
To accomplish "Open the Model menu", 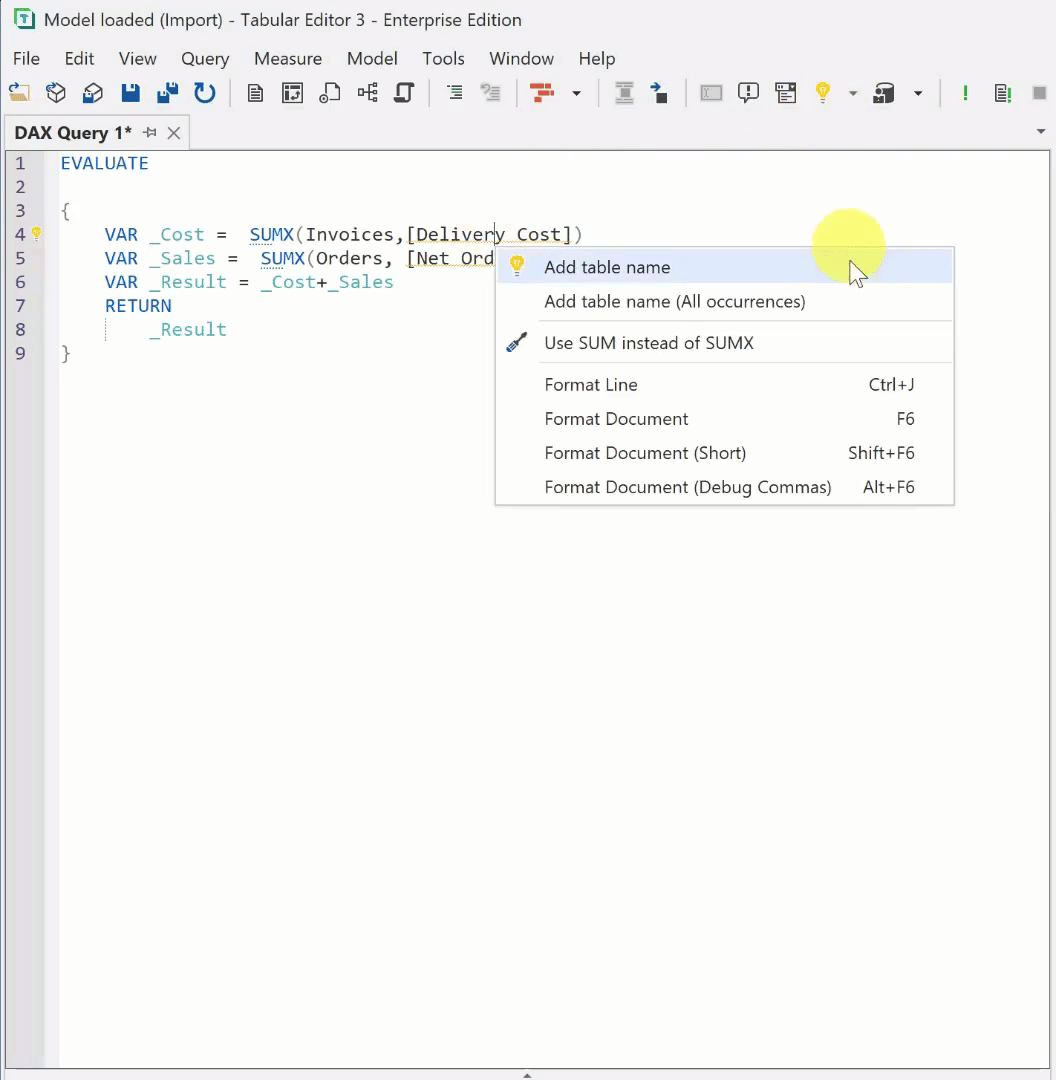I will point(372,59).
